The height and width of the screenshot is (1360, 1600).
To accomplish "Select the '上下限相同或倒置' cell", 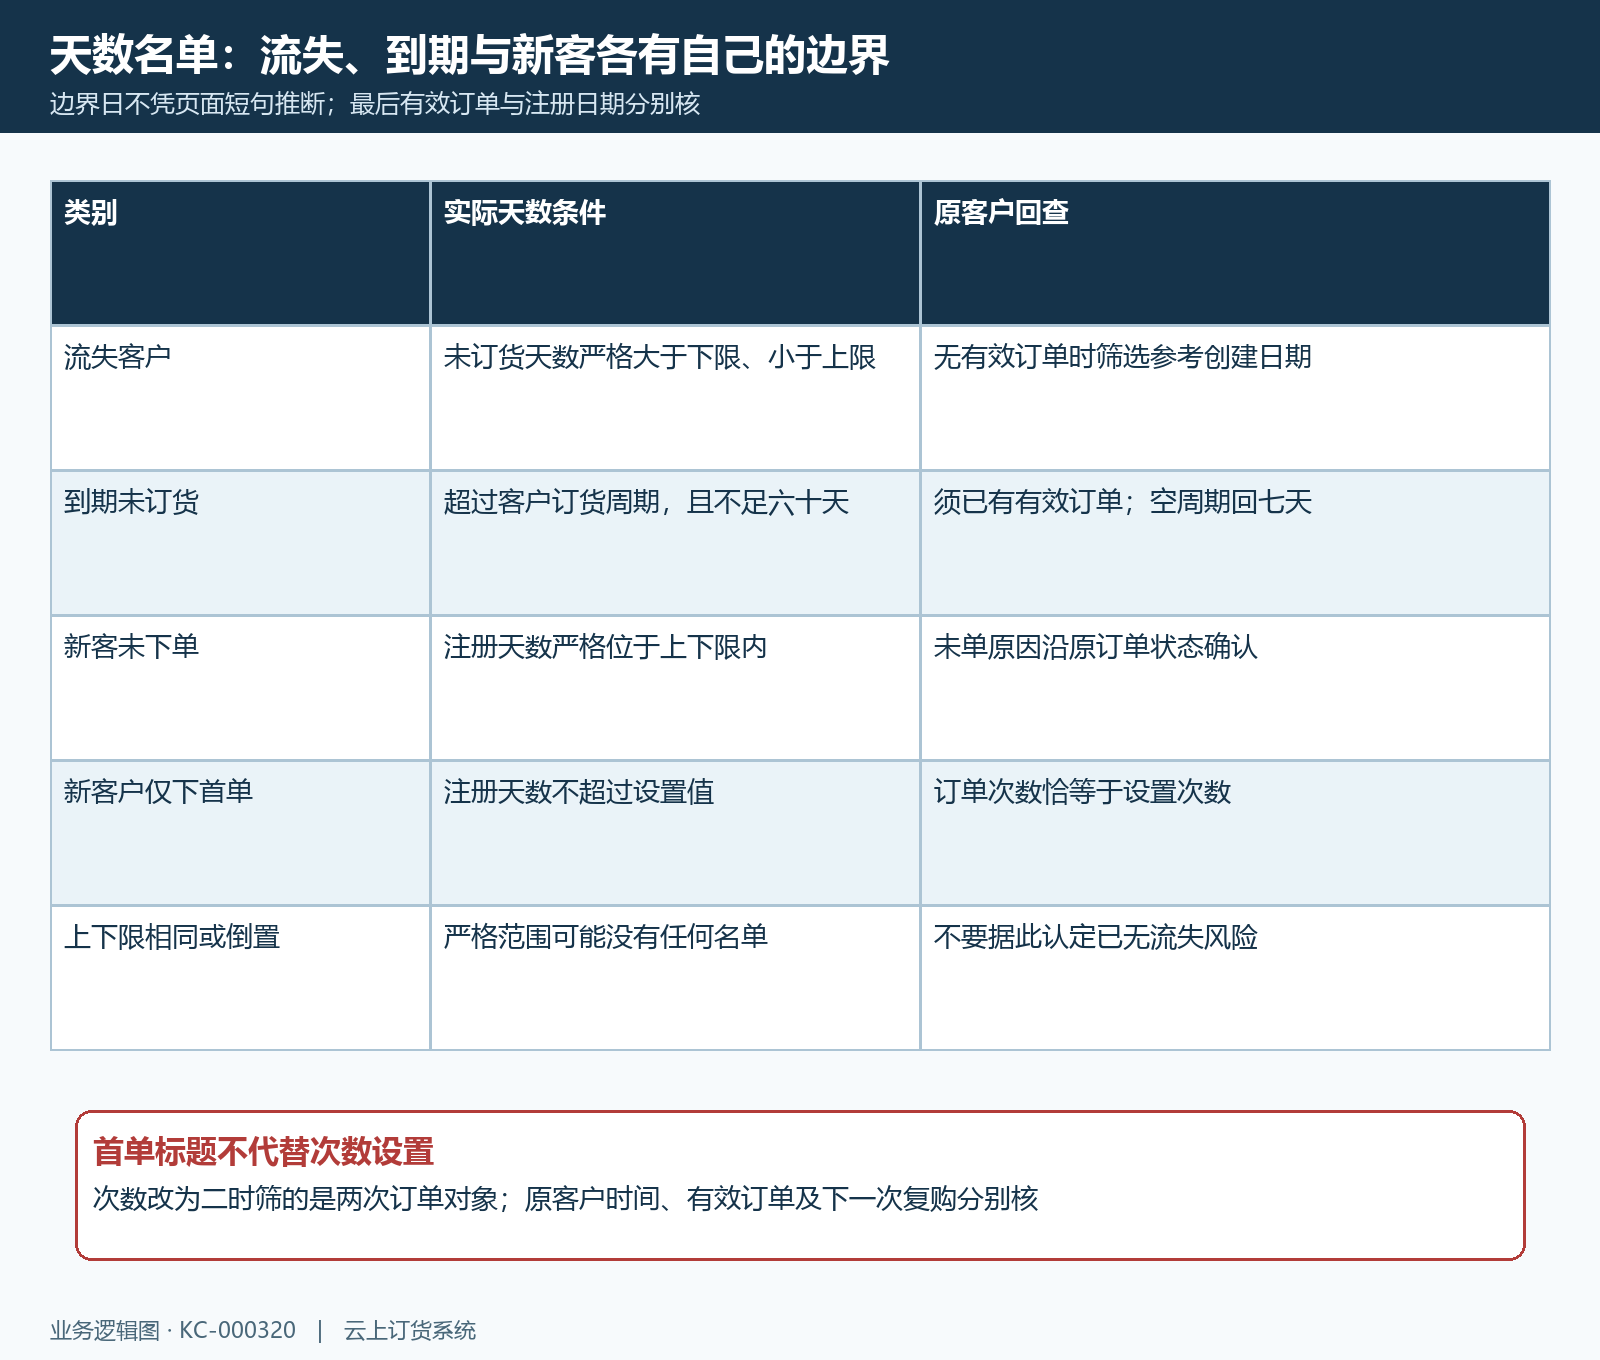I will [x=240, y=978].
